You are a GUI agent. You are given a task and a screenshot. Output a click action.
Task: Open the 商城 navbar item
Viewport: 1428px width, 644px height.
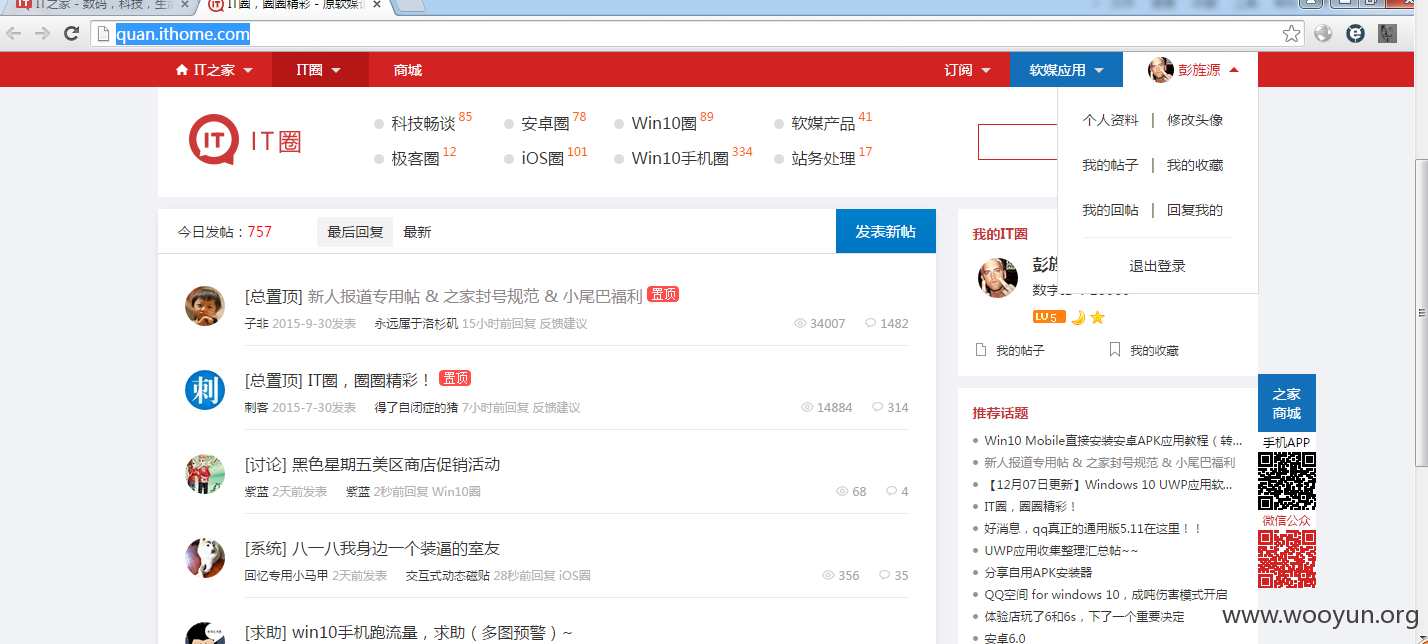[408, 70]
